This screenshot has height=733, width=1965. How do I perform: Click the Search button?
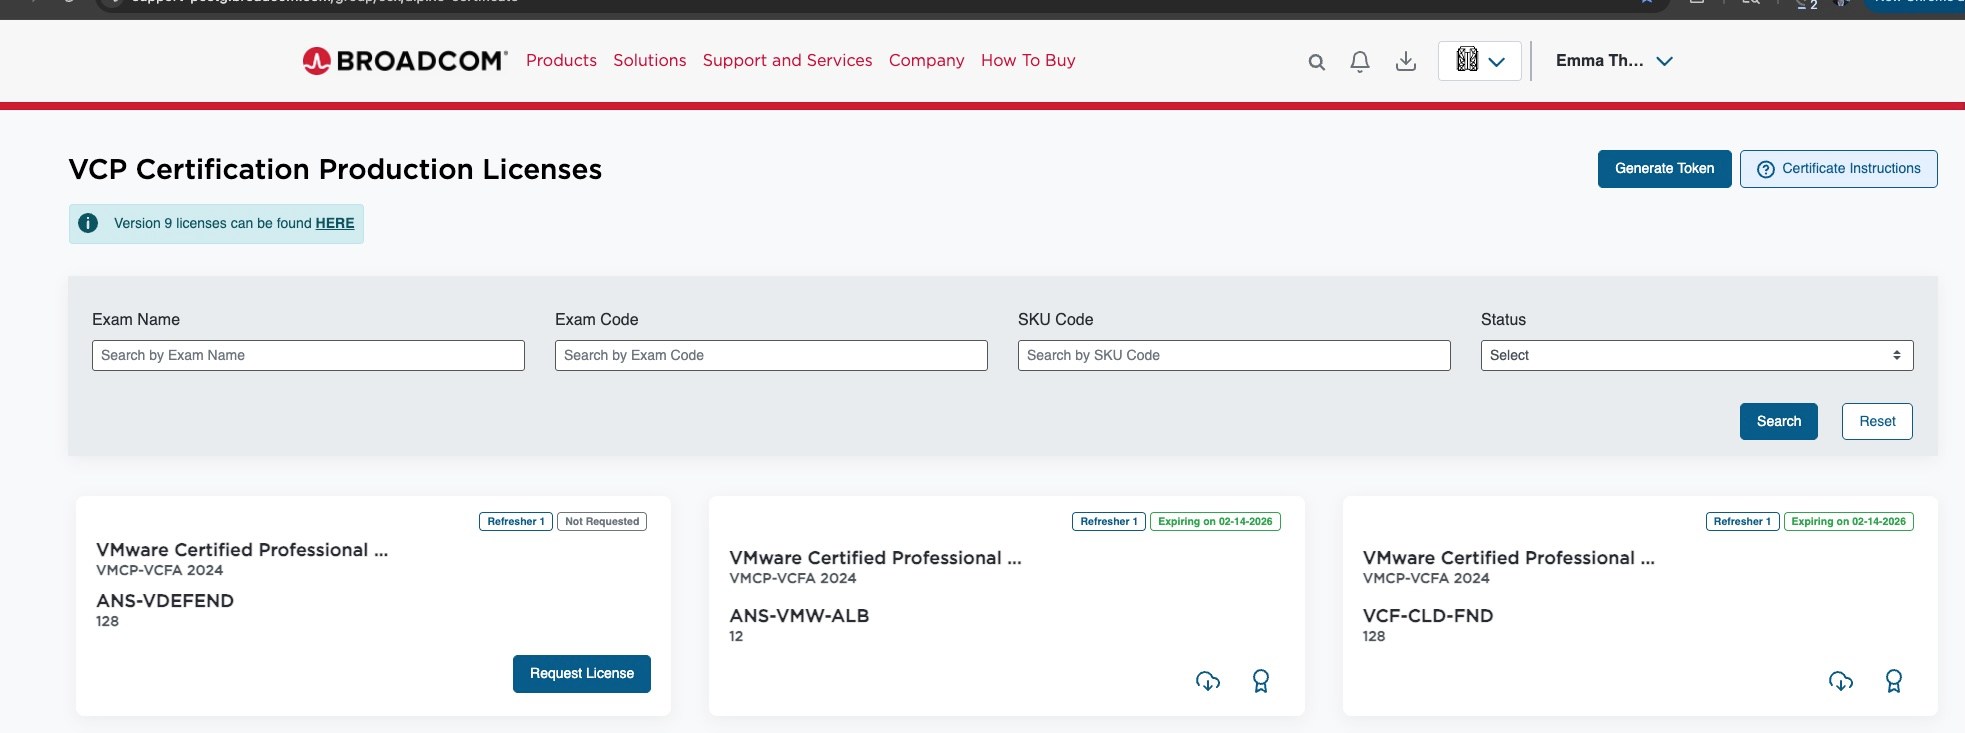1779,421
